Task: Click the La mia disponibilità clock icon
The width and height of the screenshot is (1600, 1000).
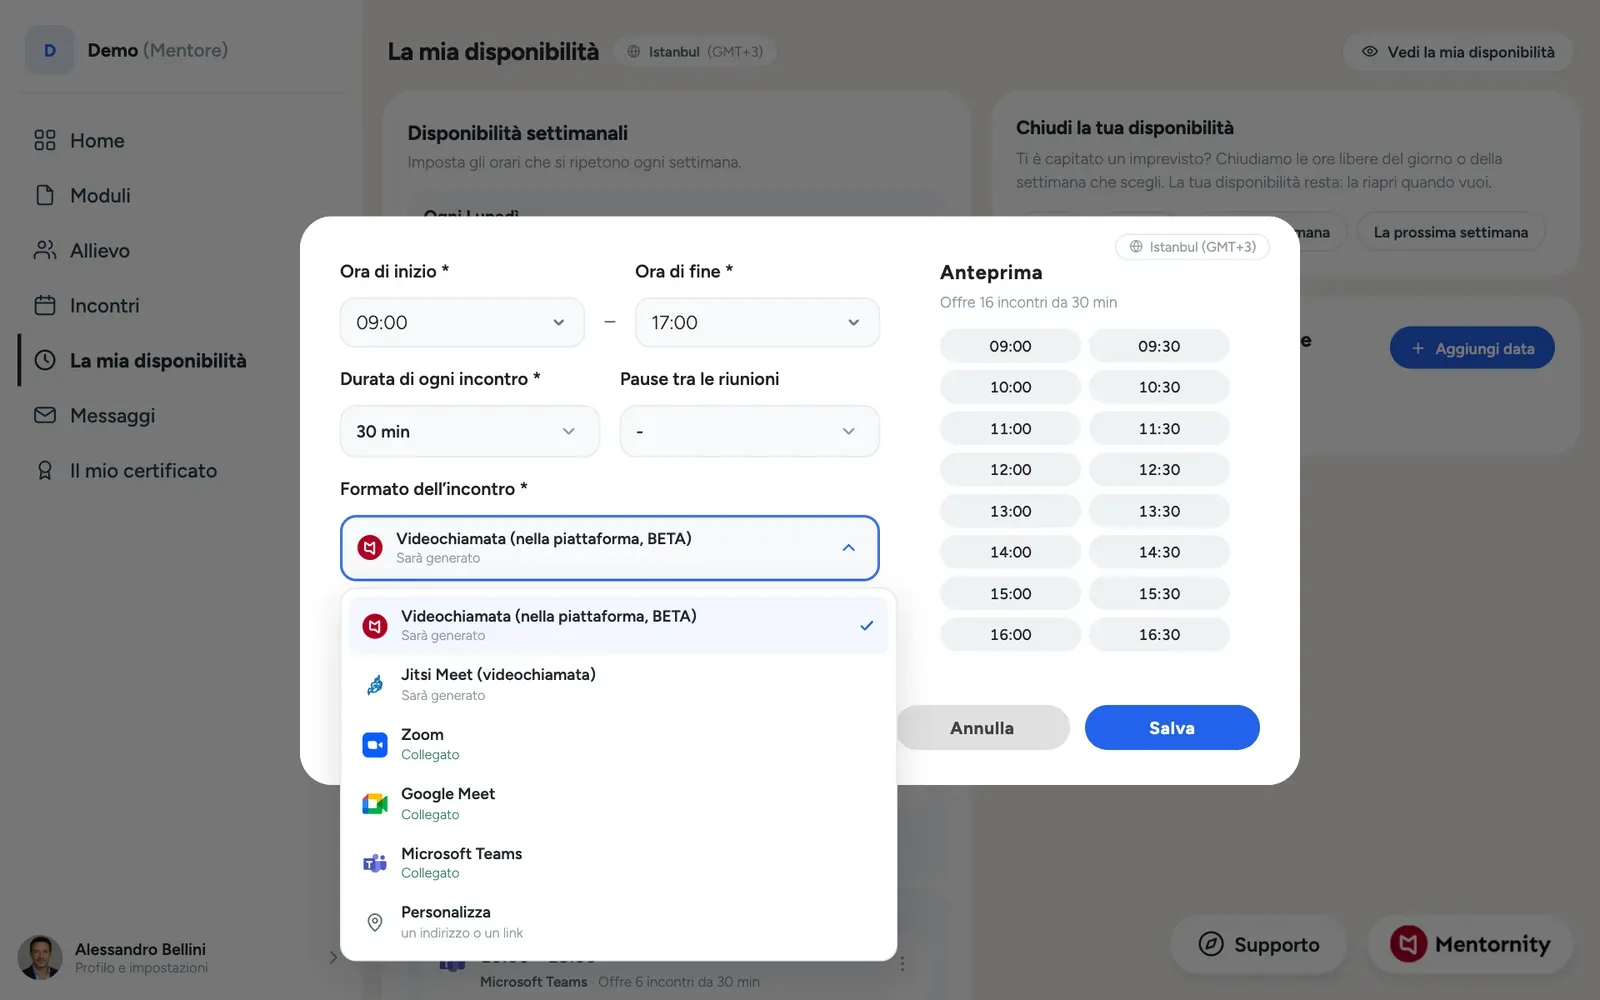Action: (45, 360)
